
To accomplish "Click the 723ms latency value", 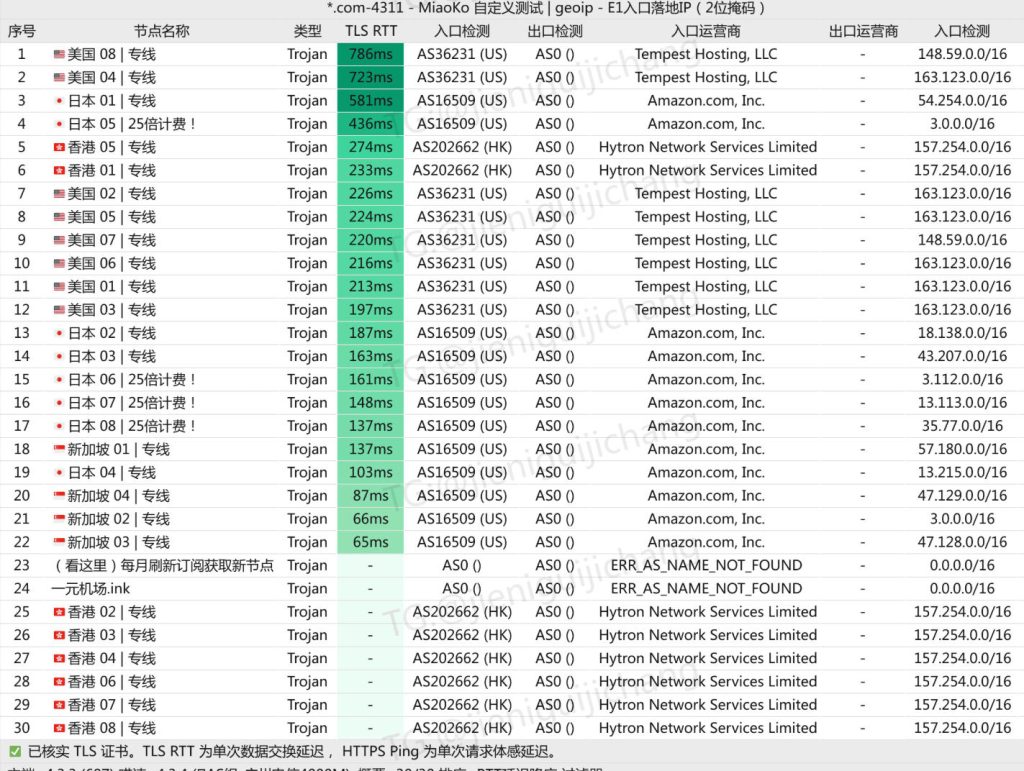I will [370, 78].
